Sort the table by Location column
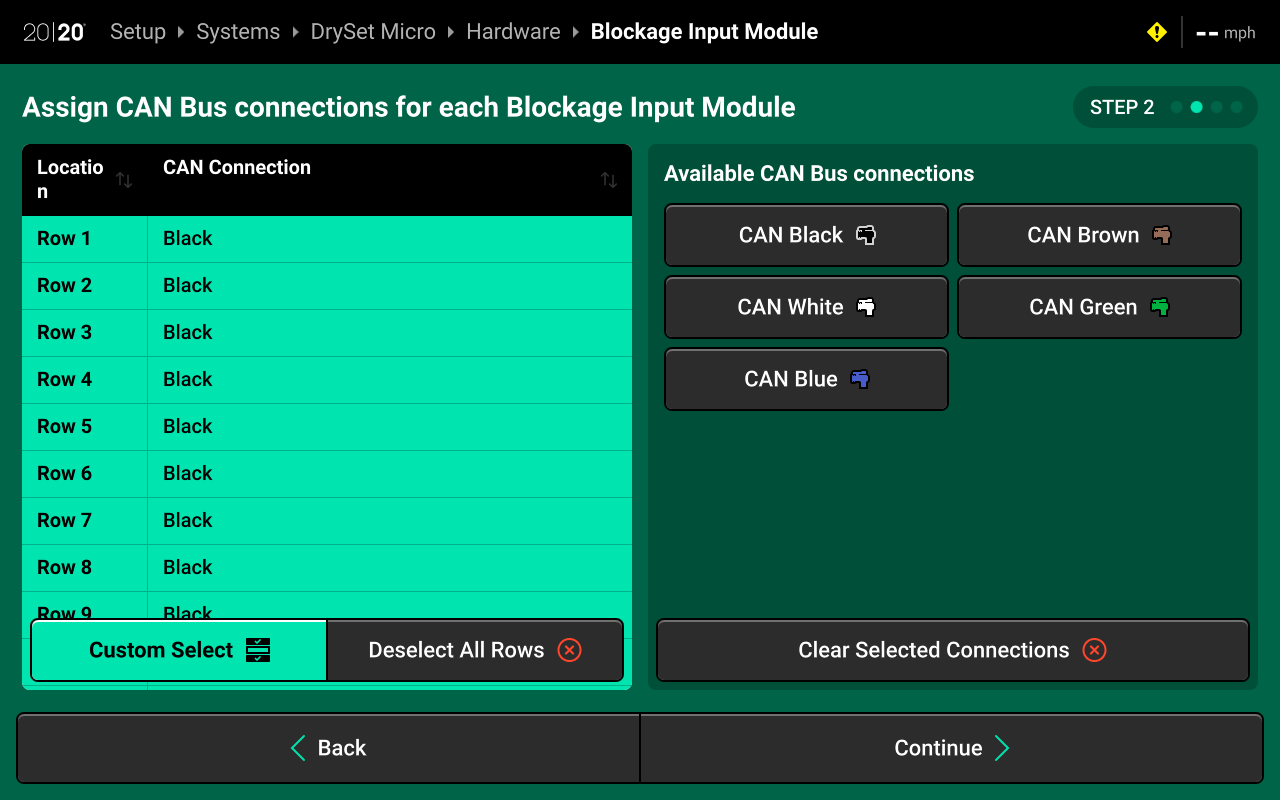This screenshot has width=1280, height=800. 124,180
